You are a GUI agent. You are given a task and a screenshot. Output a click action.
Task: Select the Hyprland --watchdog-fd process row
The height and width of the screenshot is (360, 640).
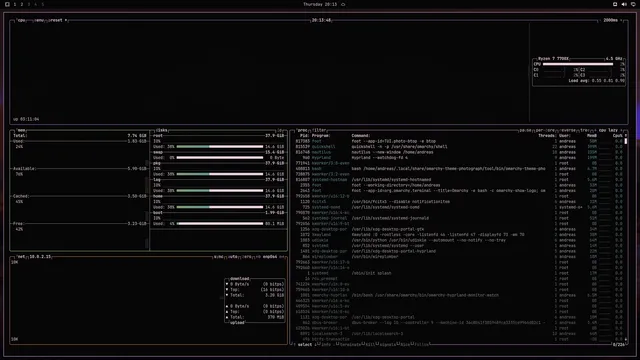coord(459,158)
